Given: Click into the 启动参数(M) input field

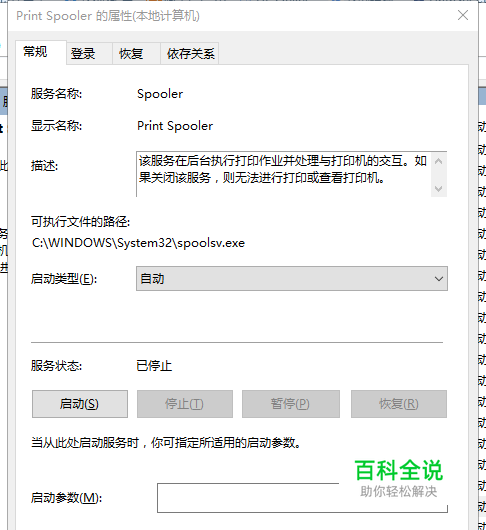Looking at the screenshot, I should tap(302, 498).
